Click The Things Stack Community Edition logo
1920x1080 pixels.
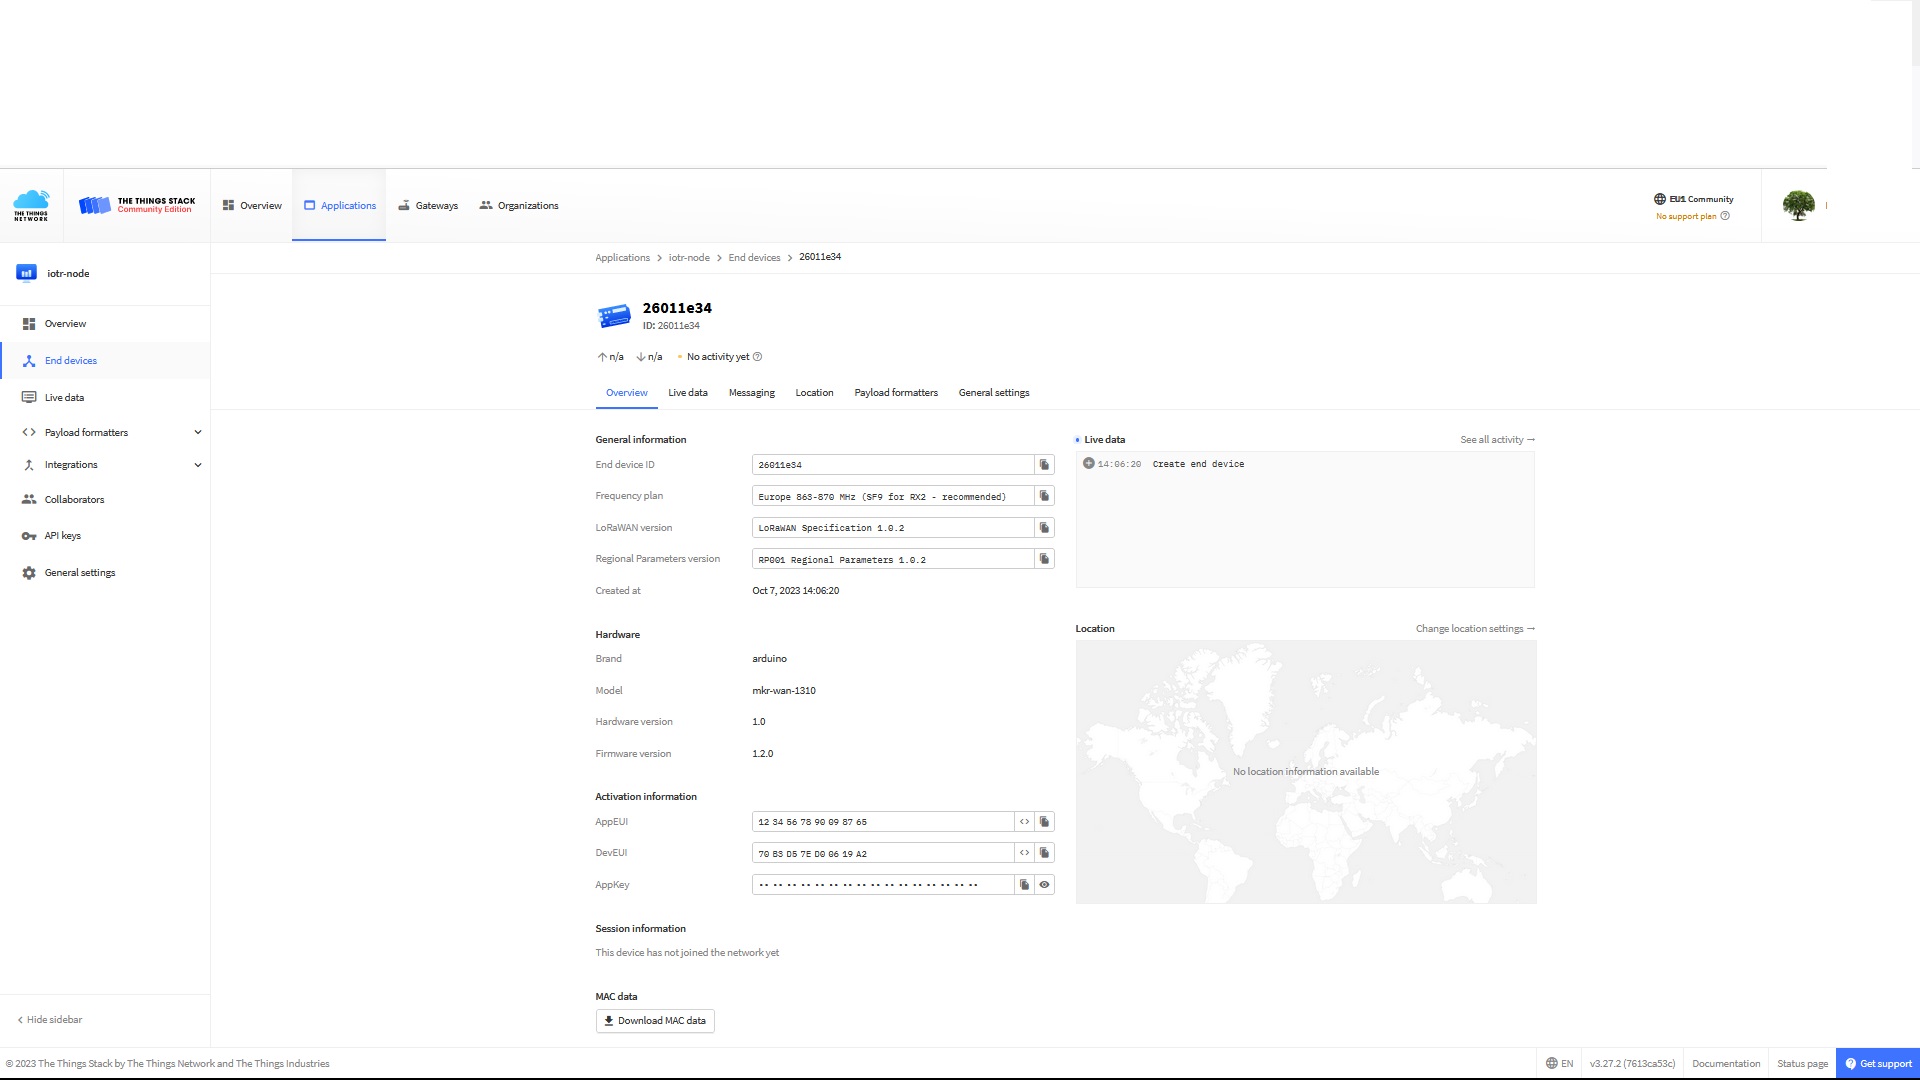point(137,205)
